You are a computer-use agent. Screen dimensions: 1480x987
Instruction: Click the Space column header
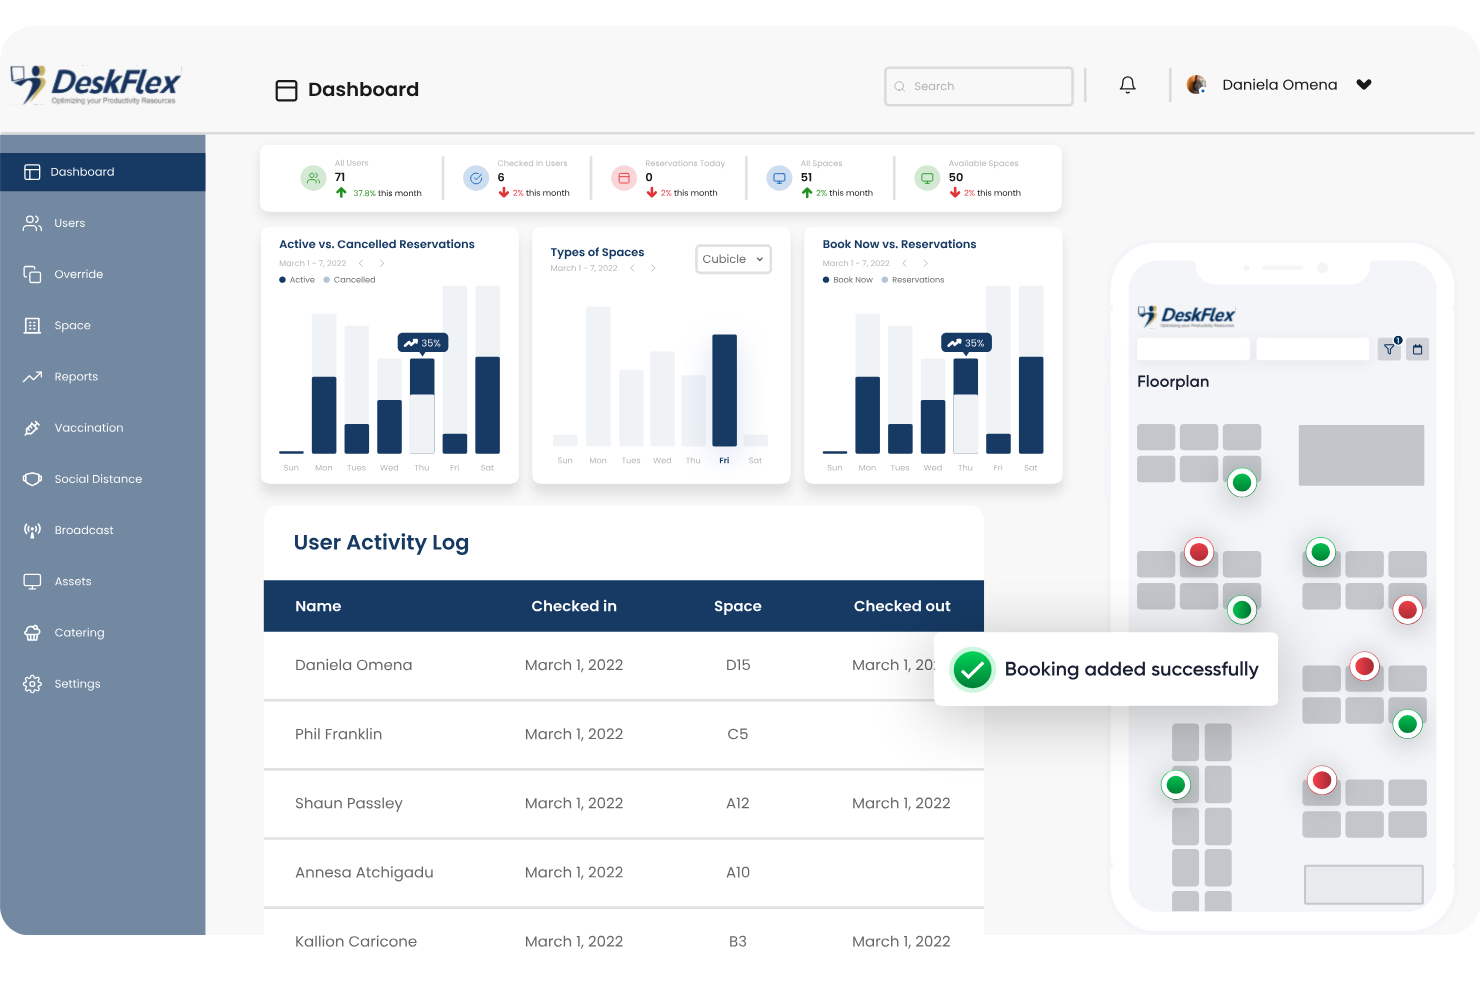pyautogui.click(x=738, y=606)
